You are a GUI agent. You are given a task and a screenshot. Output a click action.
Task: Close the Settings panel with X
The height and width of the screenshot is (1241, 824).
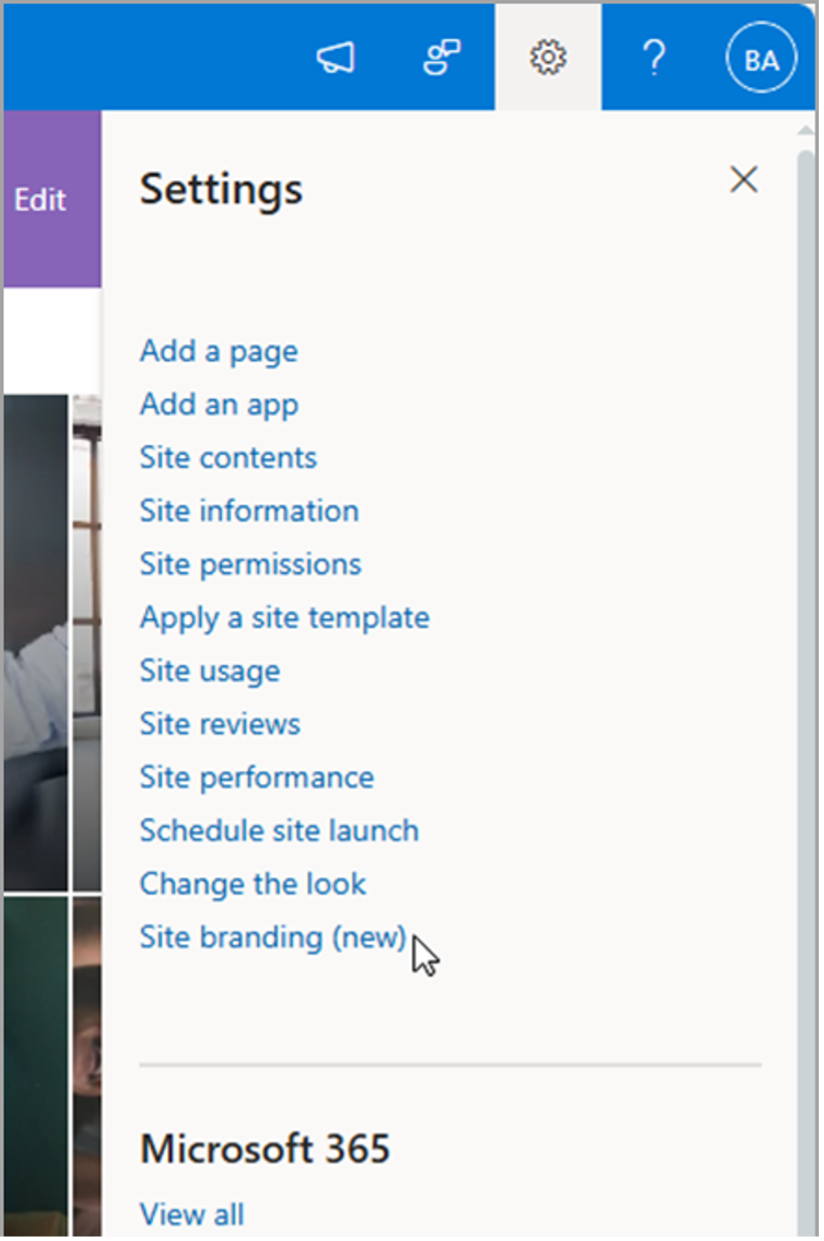point(743,180)
